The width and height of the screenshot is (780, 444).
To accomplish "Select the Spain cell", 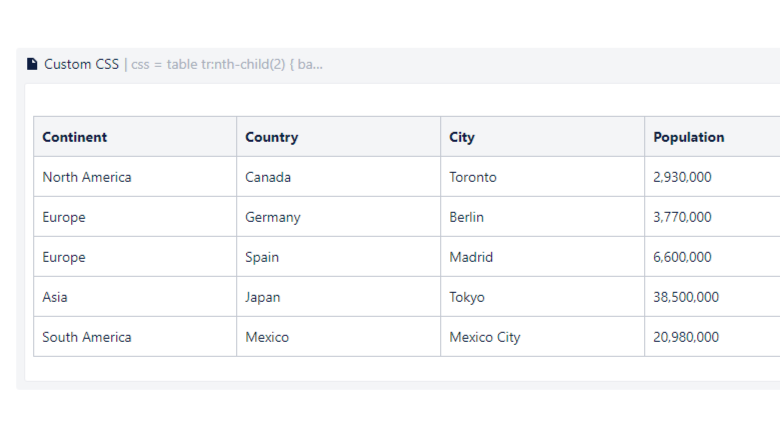I will point(262,257).
